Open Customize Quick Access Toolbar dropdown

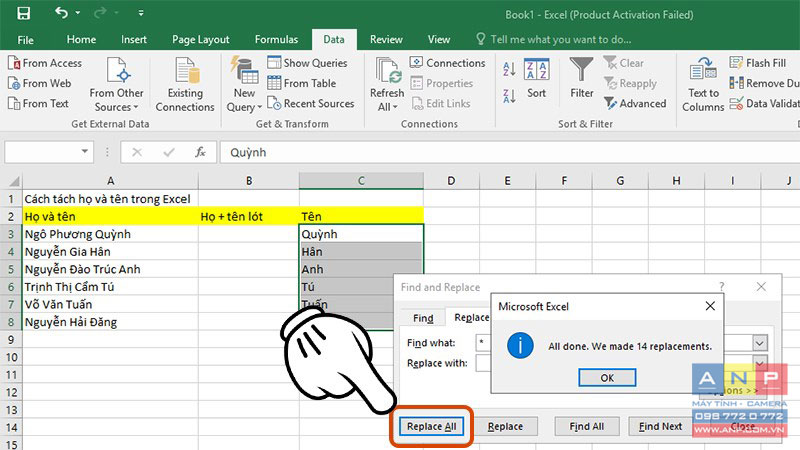tap(141, 13)
